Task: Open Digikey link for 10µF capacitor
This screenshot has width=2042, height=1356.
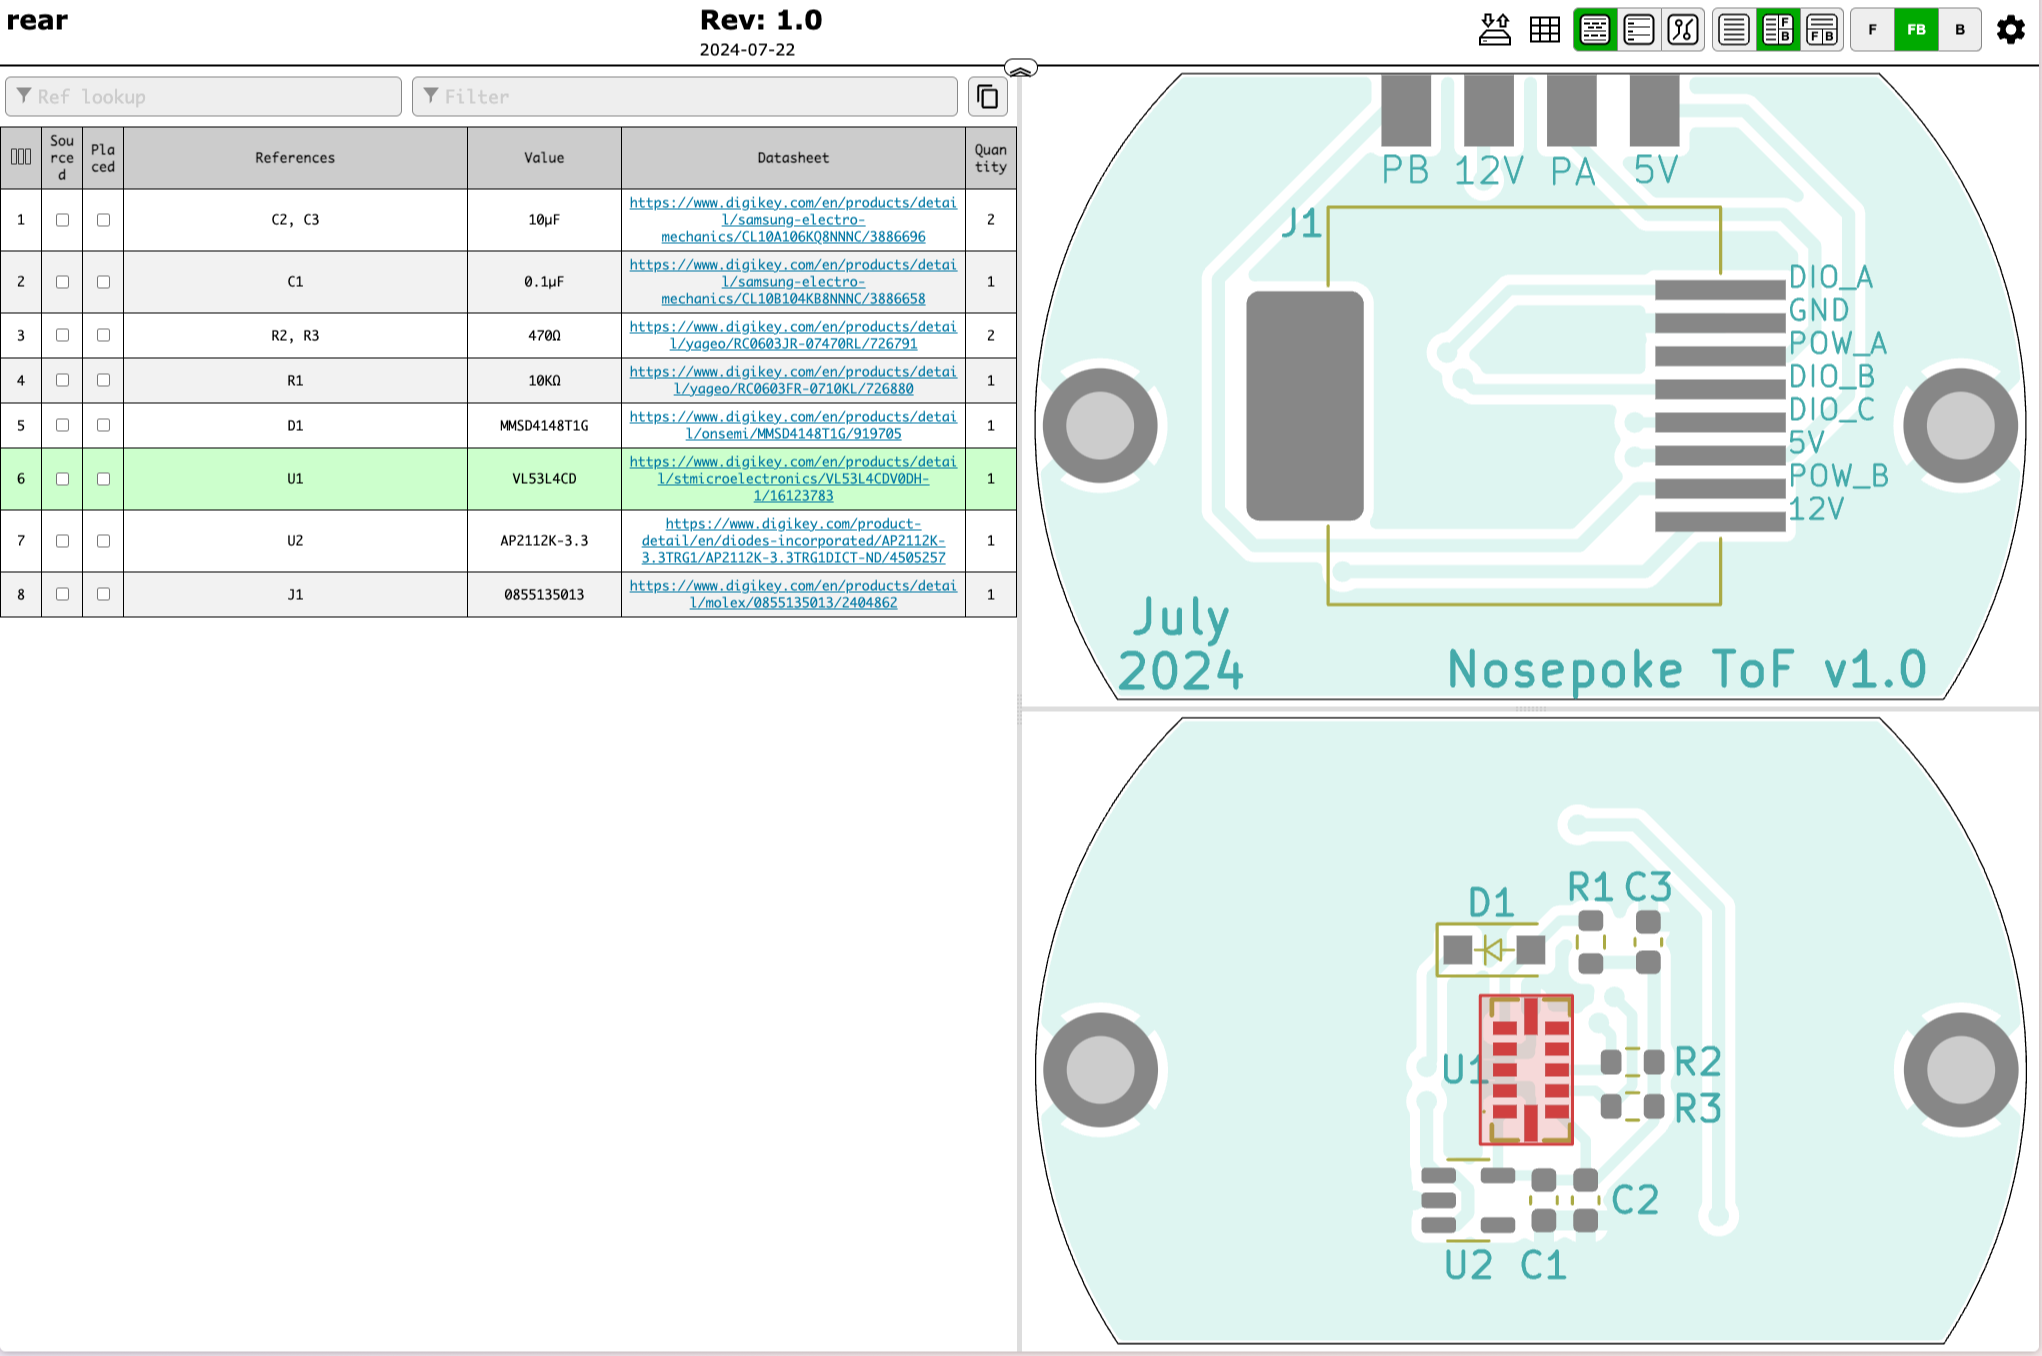Action: click(x=793, y=220)
